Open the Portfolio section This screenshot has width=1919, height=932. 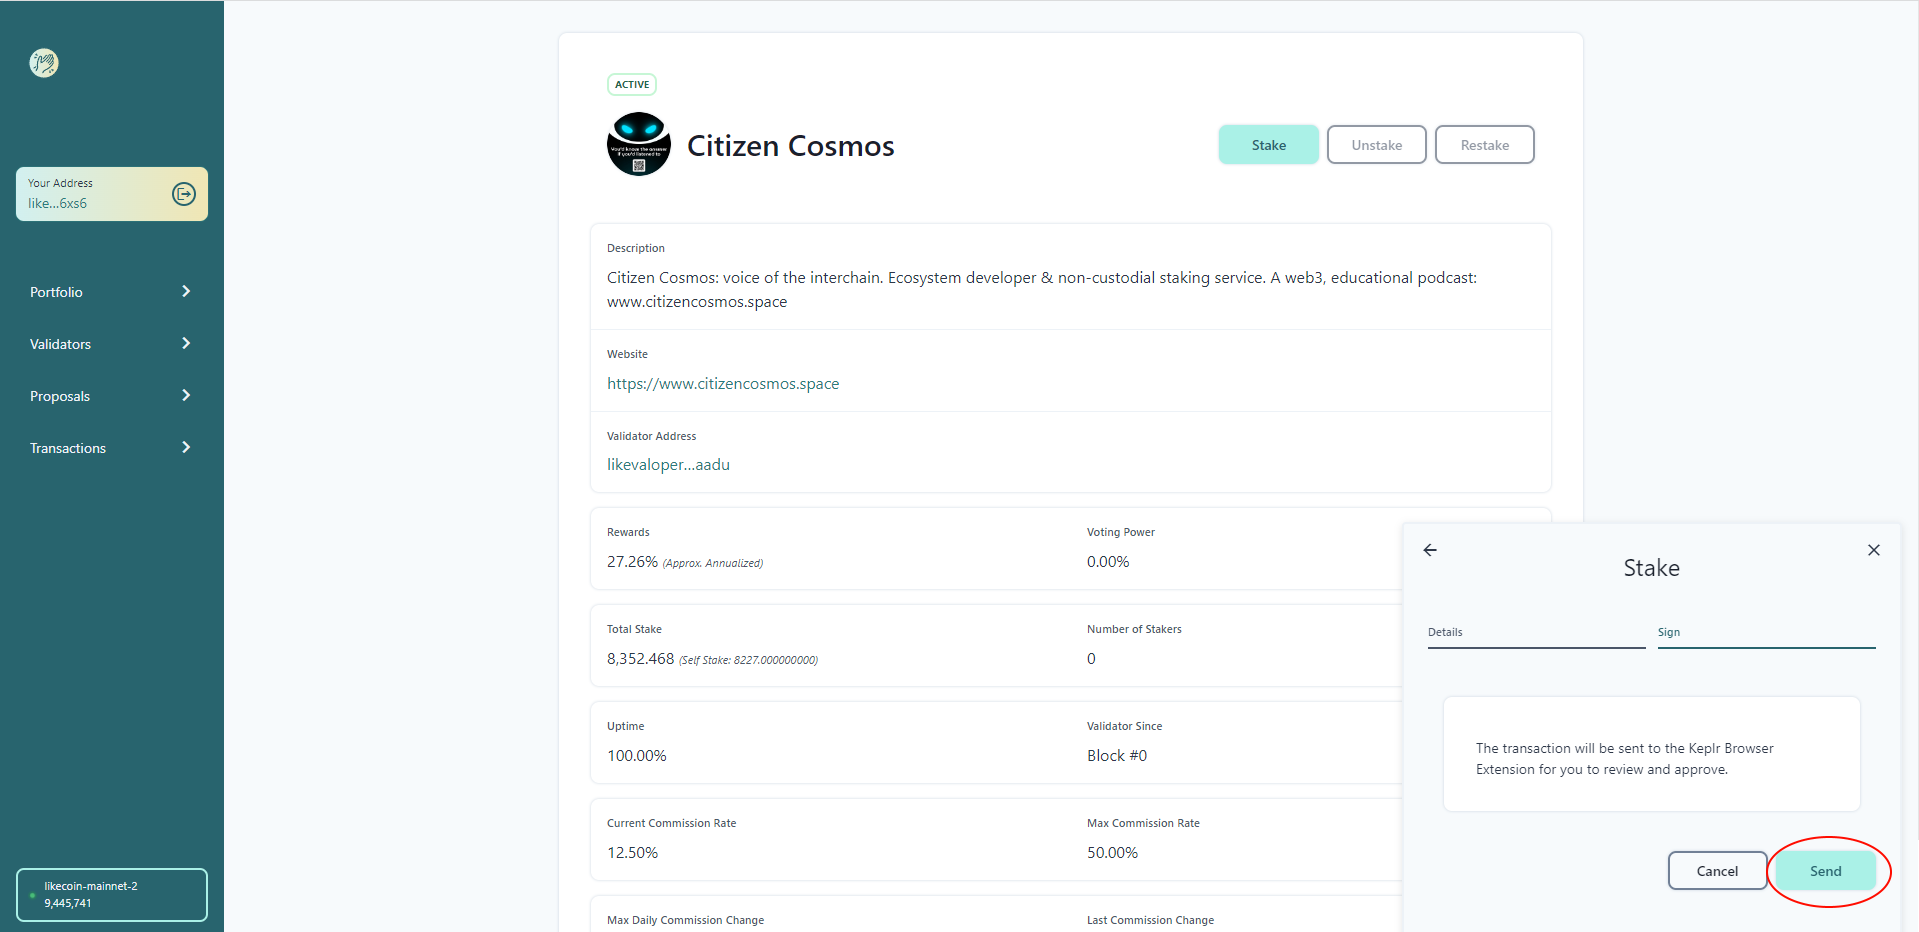56,292
